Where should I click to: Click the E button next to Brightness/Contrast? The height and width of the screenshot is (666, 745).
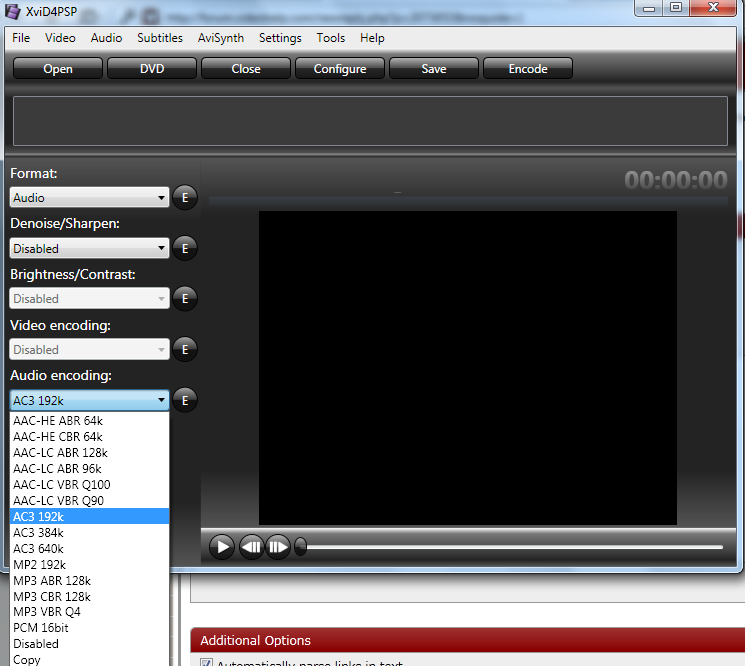(185, 298)
